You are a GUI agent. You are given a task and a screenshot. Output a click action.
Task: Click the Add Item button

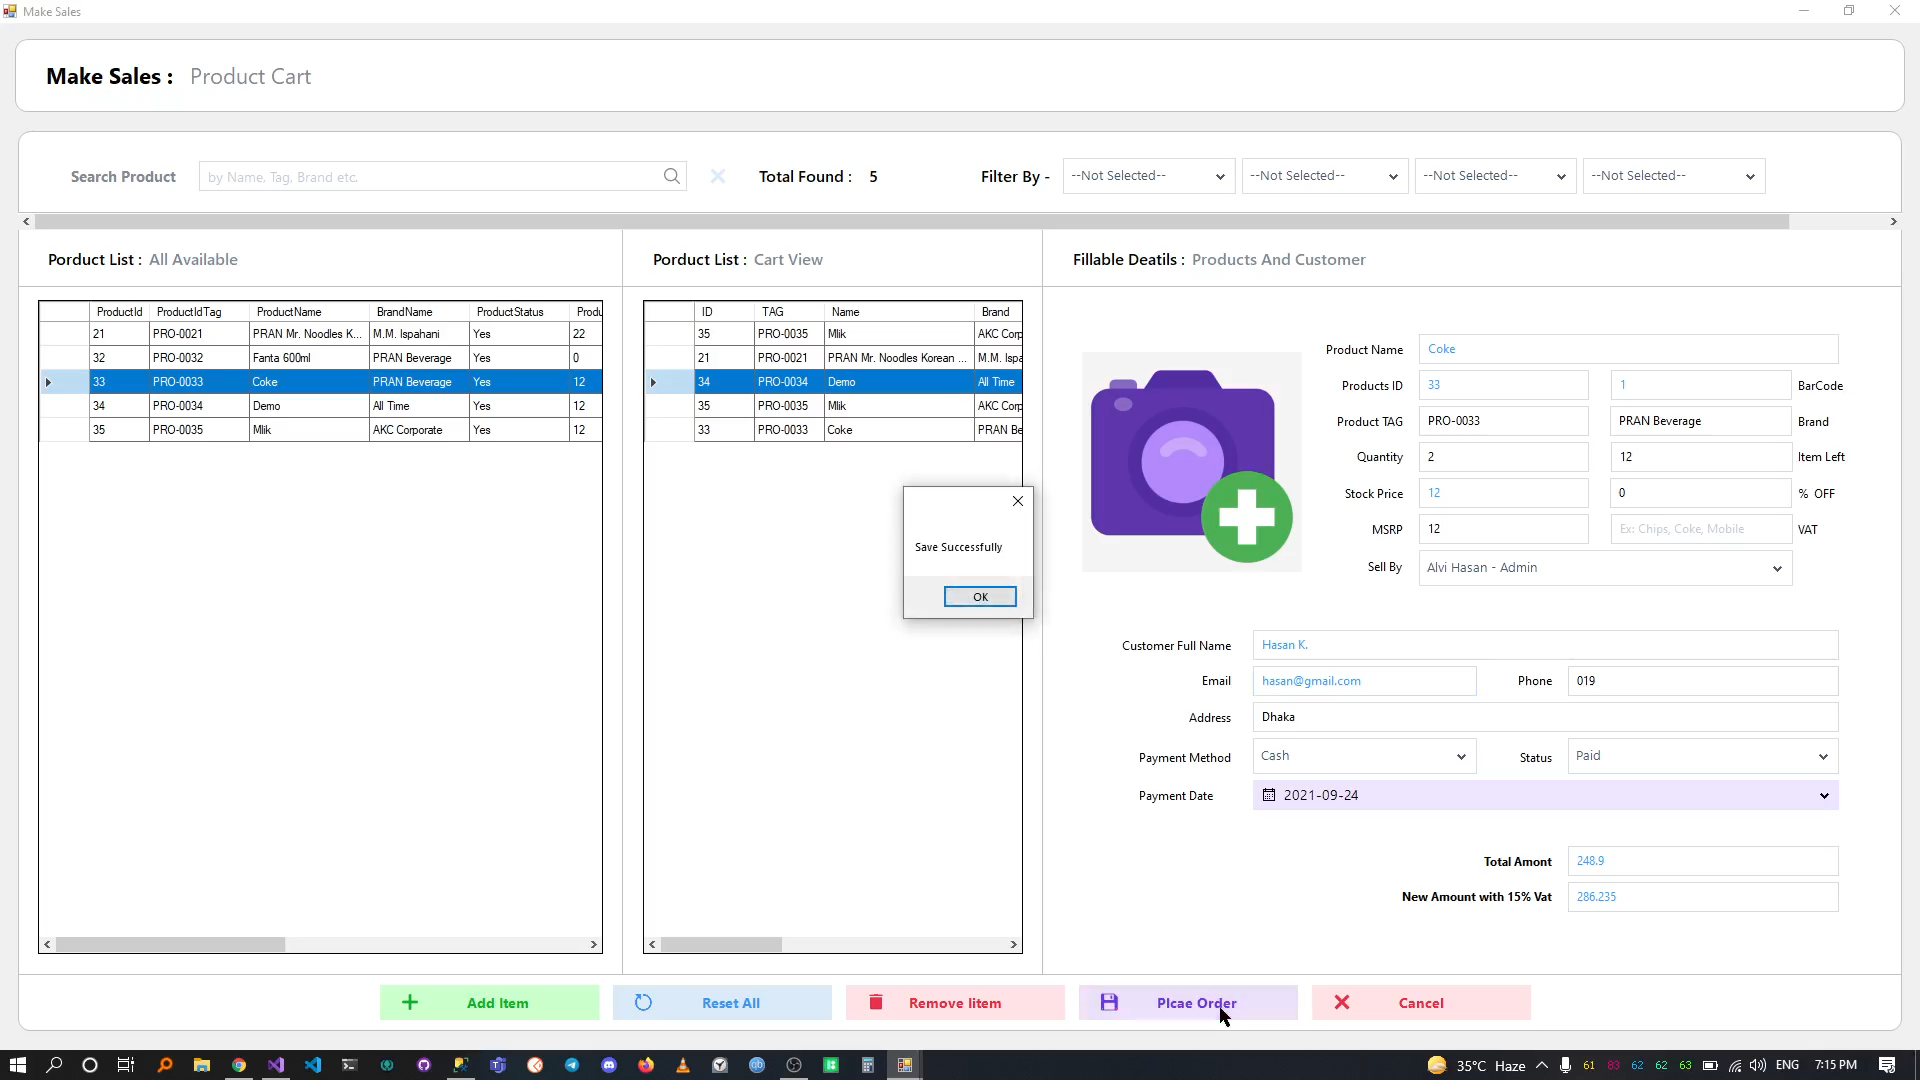click(x=489, y=1003)
